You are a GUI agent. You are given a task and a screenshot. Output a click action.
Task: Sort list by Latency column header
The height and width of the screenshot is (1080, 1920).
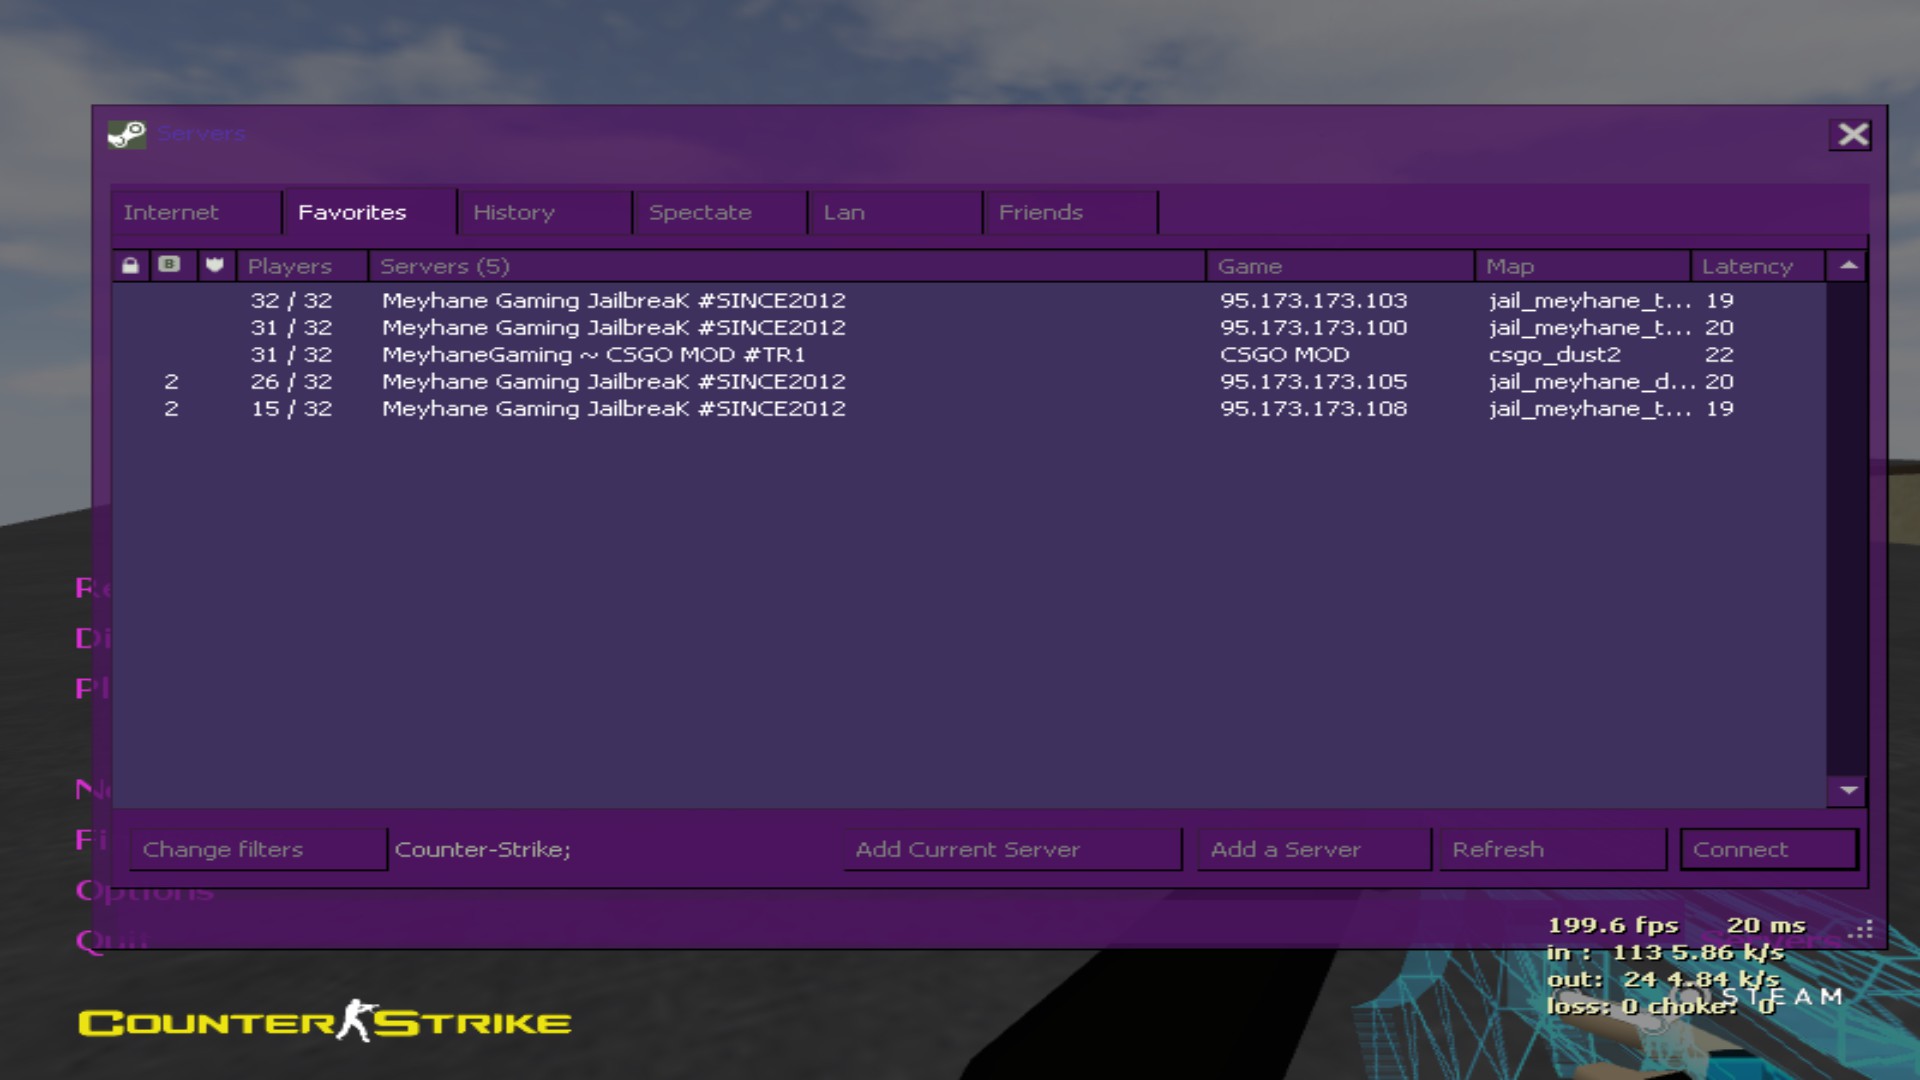coord(1758,266)
